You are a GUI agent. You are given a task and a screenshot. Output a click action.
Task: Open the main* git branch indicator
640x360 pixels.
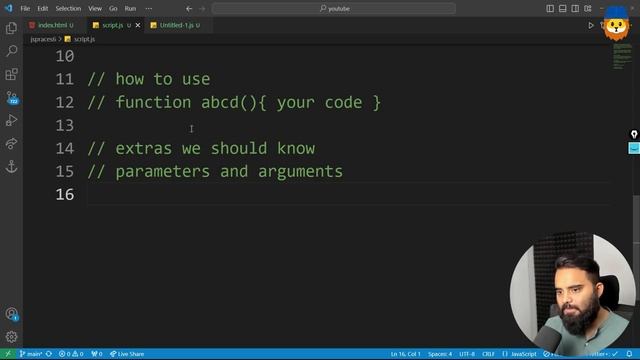[x=31, y=354]
